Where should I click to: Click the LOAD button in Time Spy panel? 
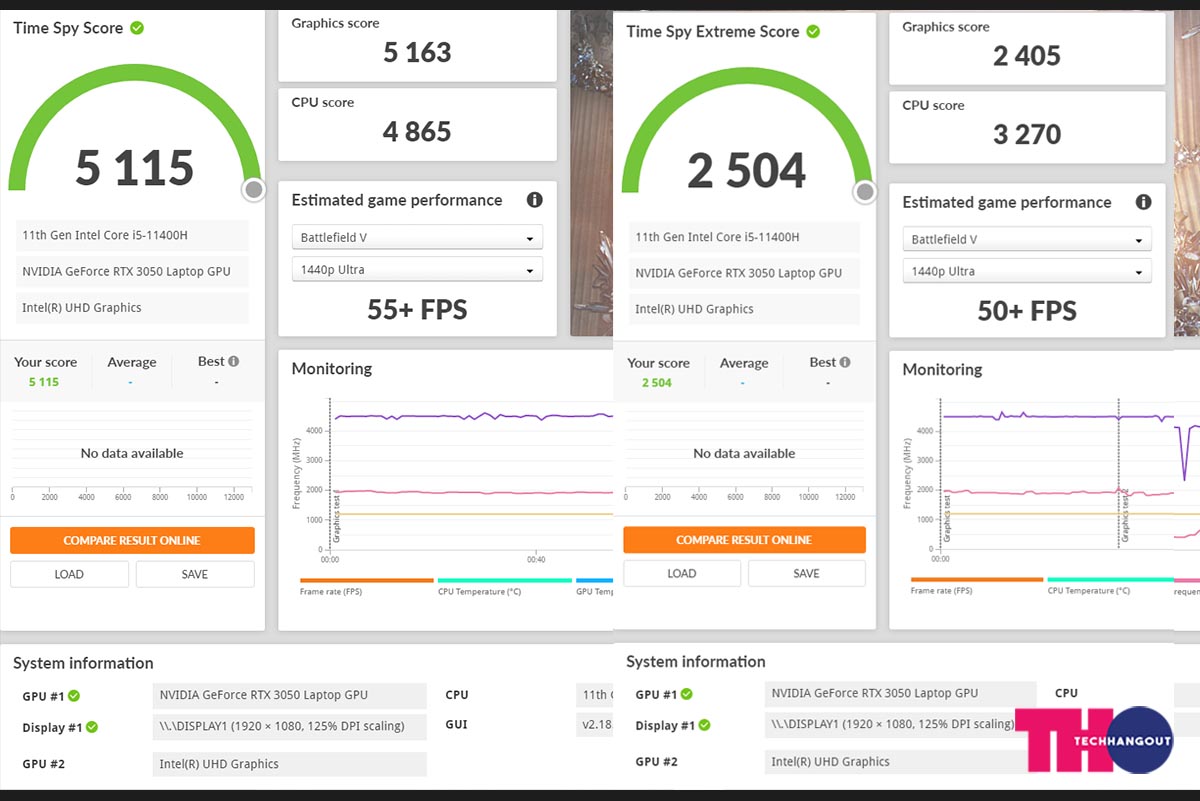(69, 574)
